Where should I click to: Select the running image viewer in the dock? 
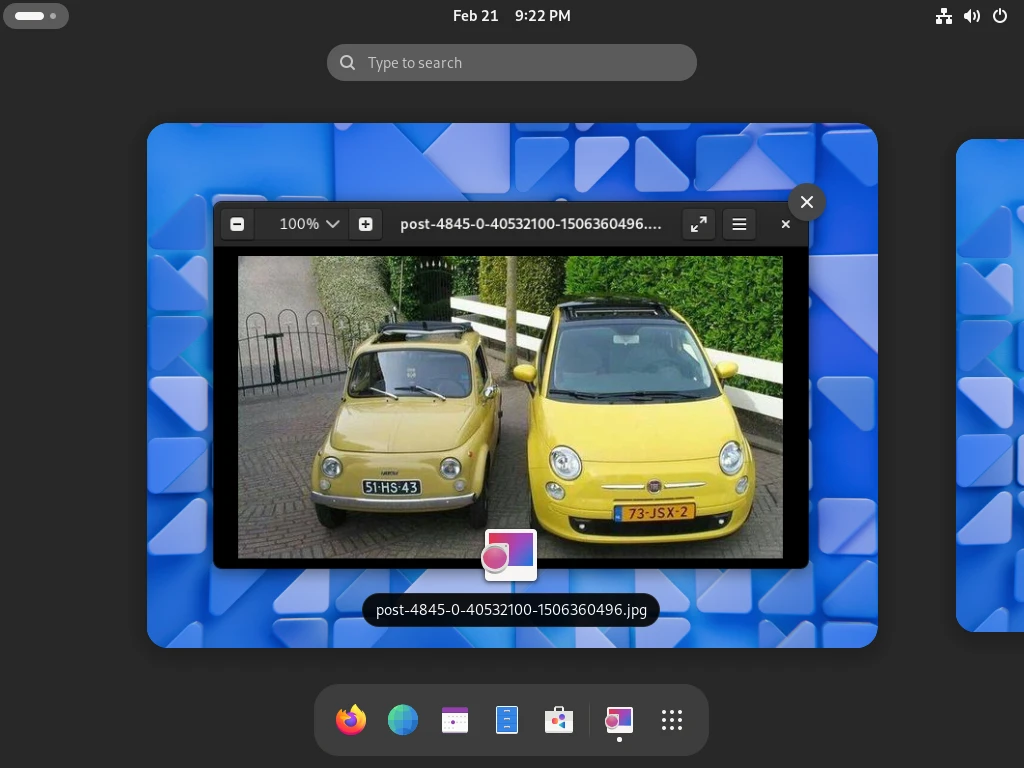619,720
